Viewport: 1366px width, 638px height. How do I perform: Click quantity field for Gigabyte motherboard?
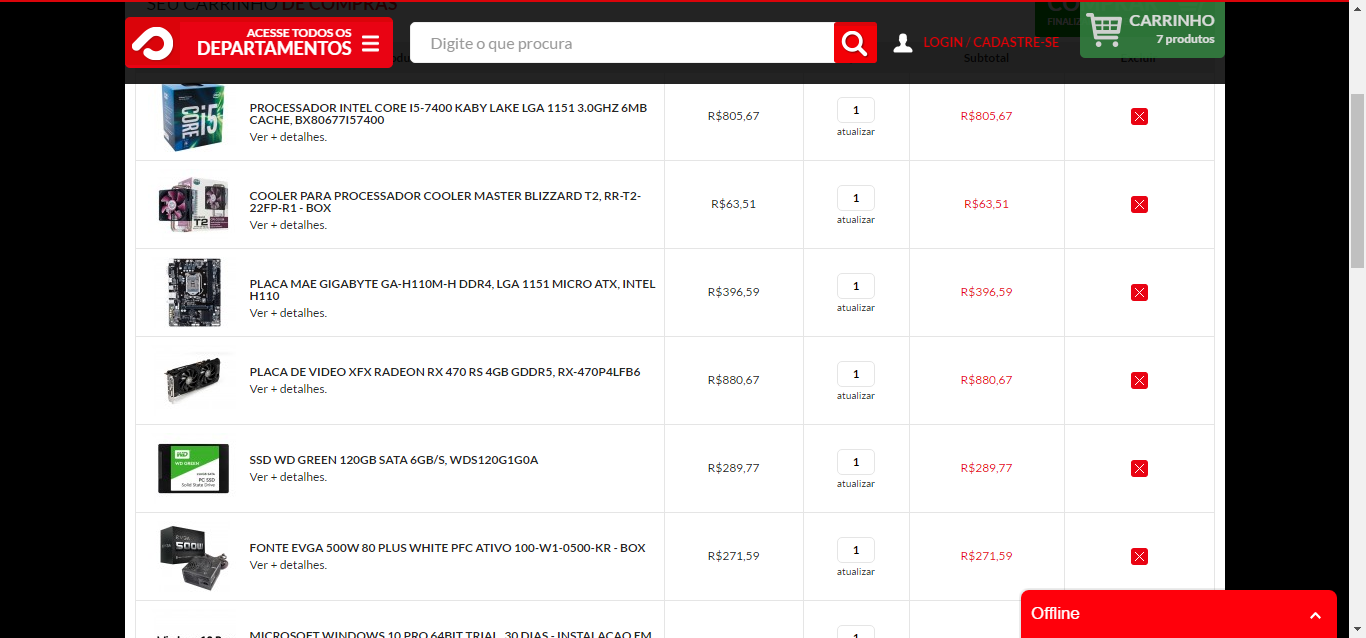pos(856,286)
